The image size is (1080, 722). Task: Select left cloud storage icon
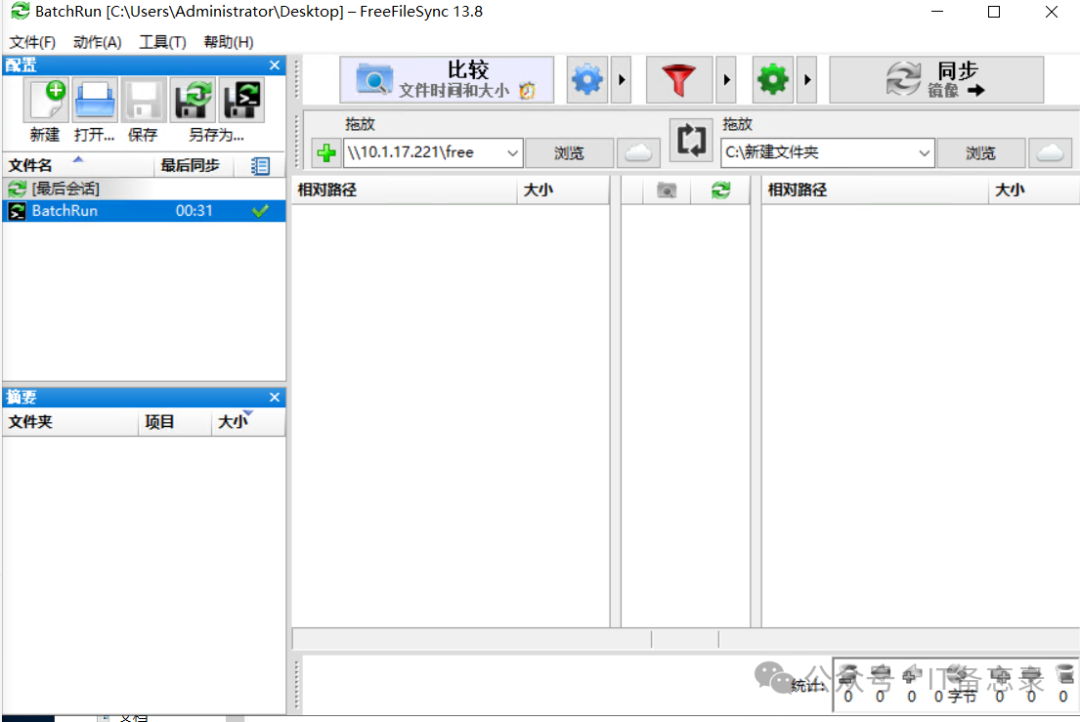[638, 153]
